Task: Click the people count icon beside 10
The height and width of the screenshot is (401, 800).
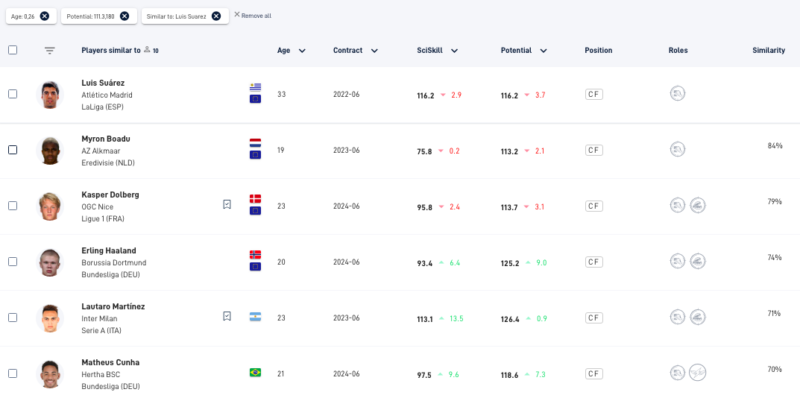Action: point(147,49)
